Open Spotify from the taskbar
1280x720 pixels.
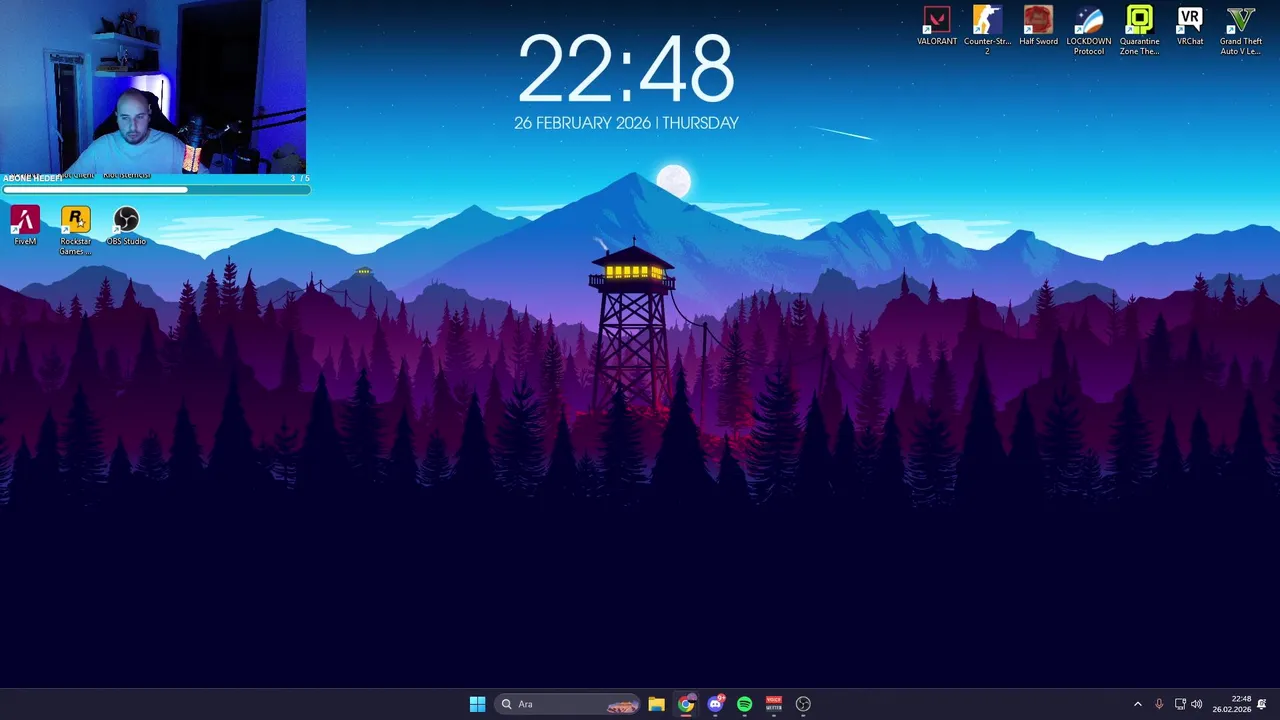click(x=744, y=704)
